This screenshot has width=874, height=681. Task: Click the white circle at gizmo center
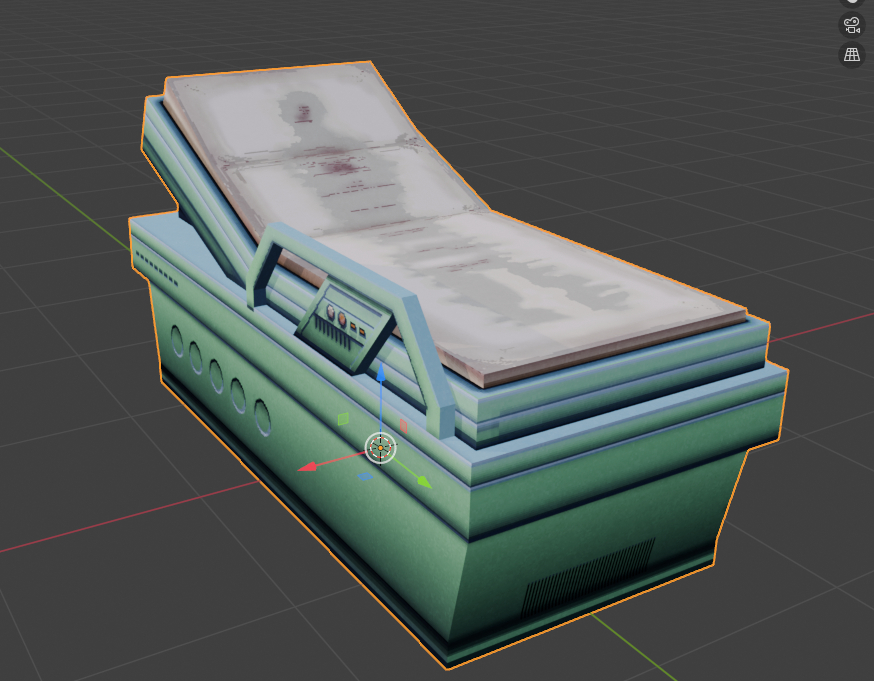381,448
